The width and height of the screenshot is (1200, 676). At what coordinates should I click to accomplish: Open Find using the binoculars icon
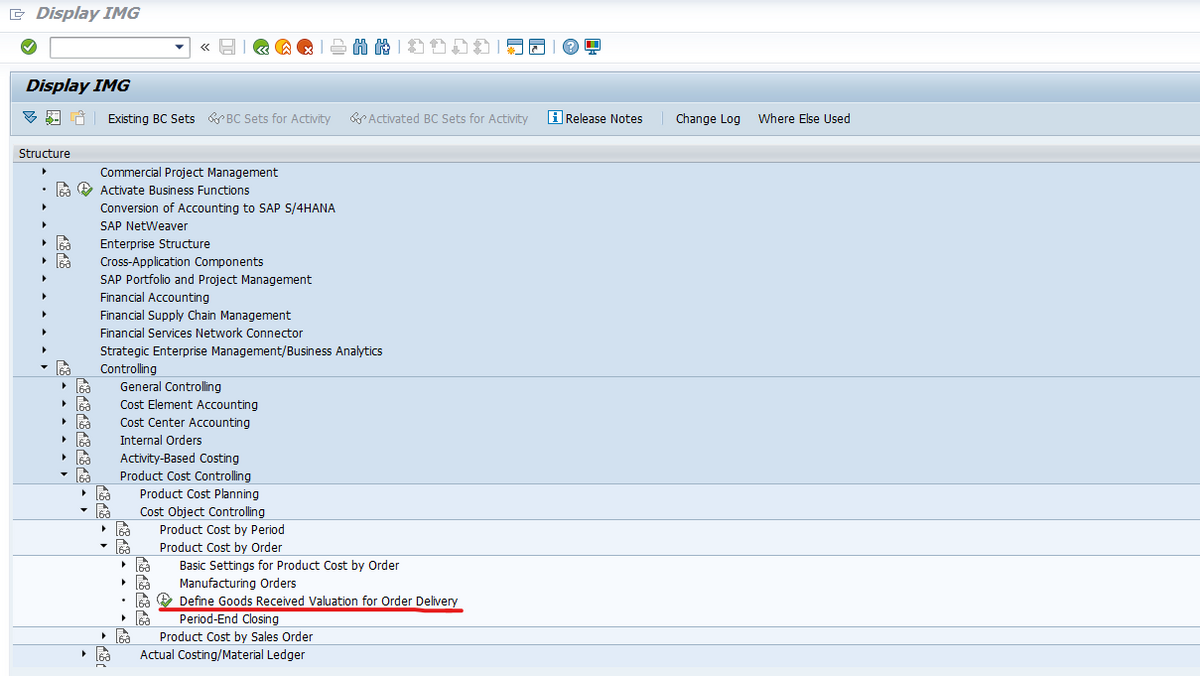[x=360, y=47]
